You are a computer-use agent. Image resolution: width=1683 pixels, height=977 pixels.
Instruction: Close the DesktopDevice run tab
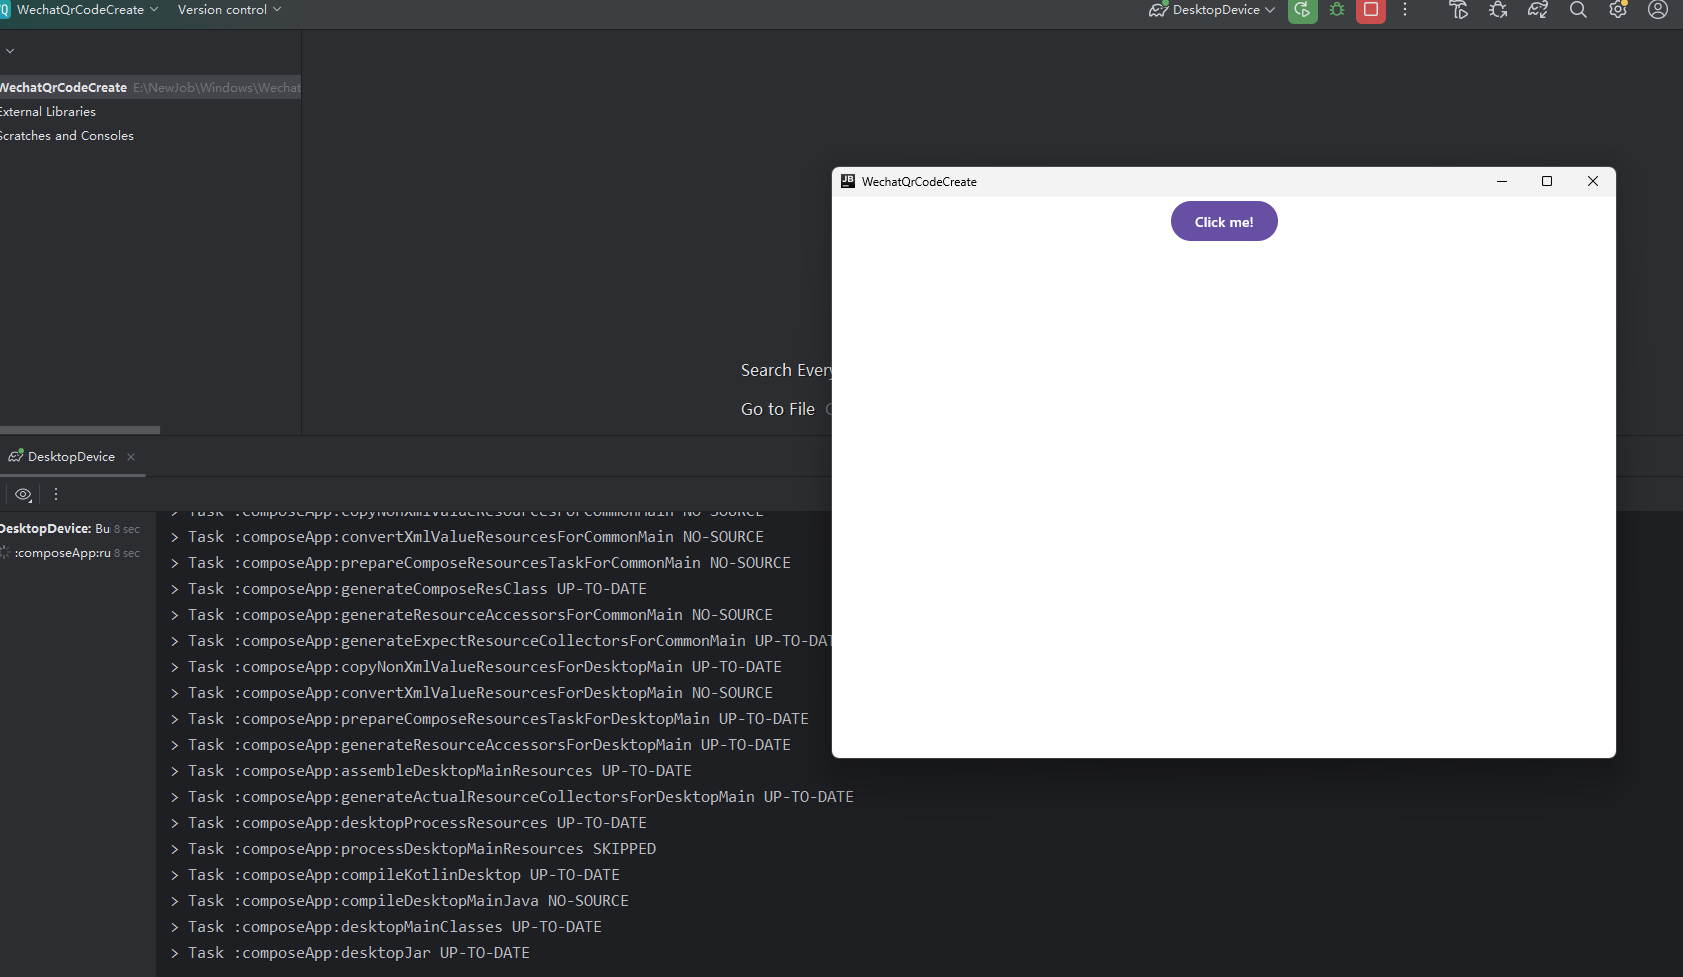131,457
